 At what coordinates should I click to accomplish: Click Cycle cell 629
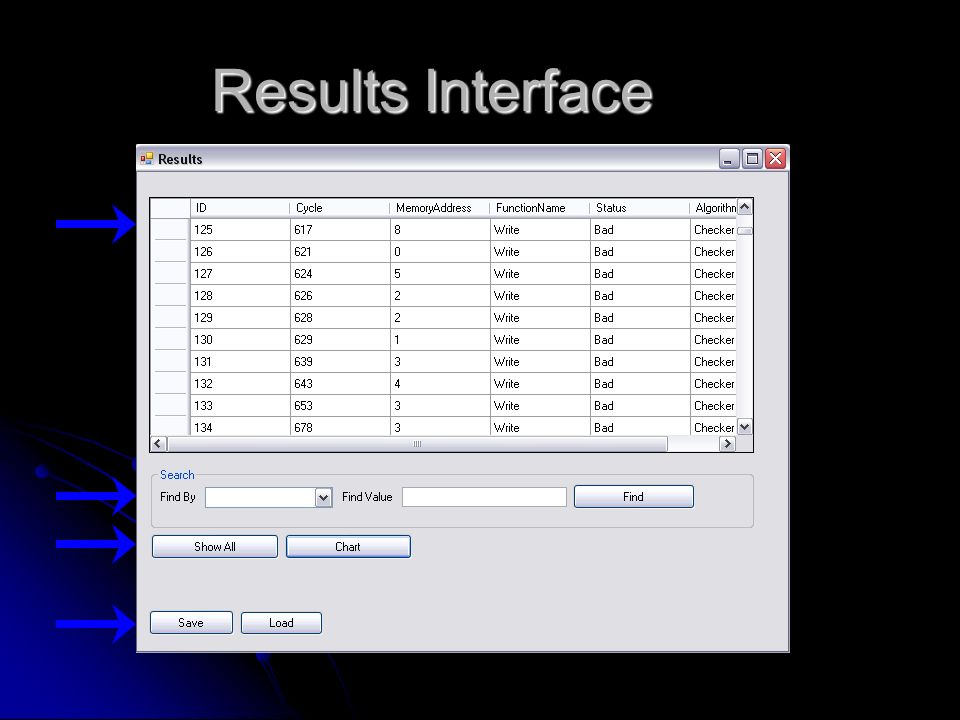click(340, 340)
